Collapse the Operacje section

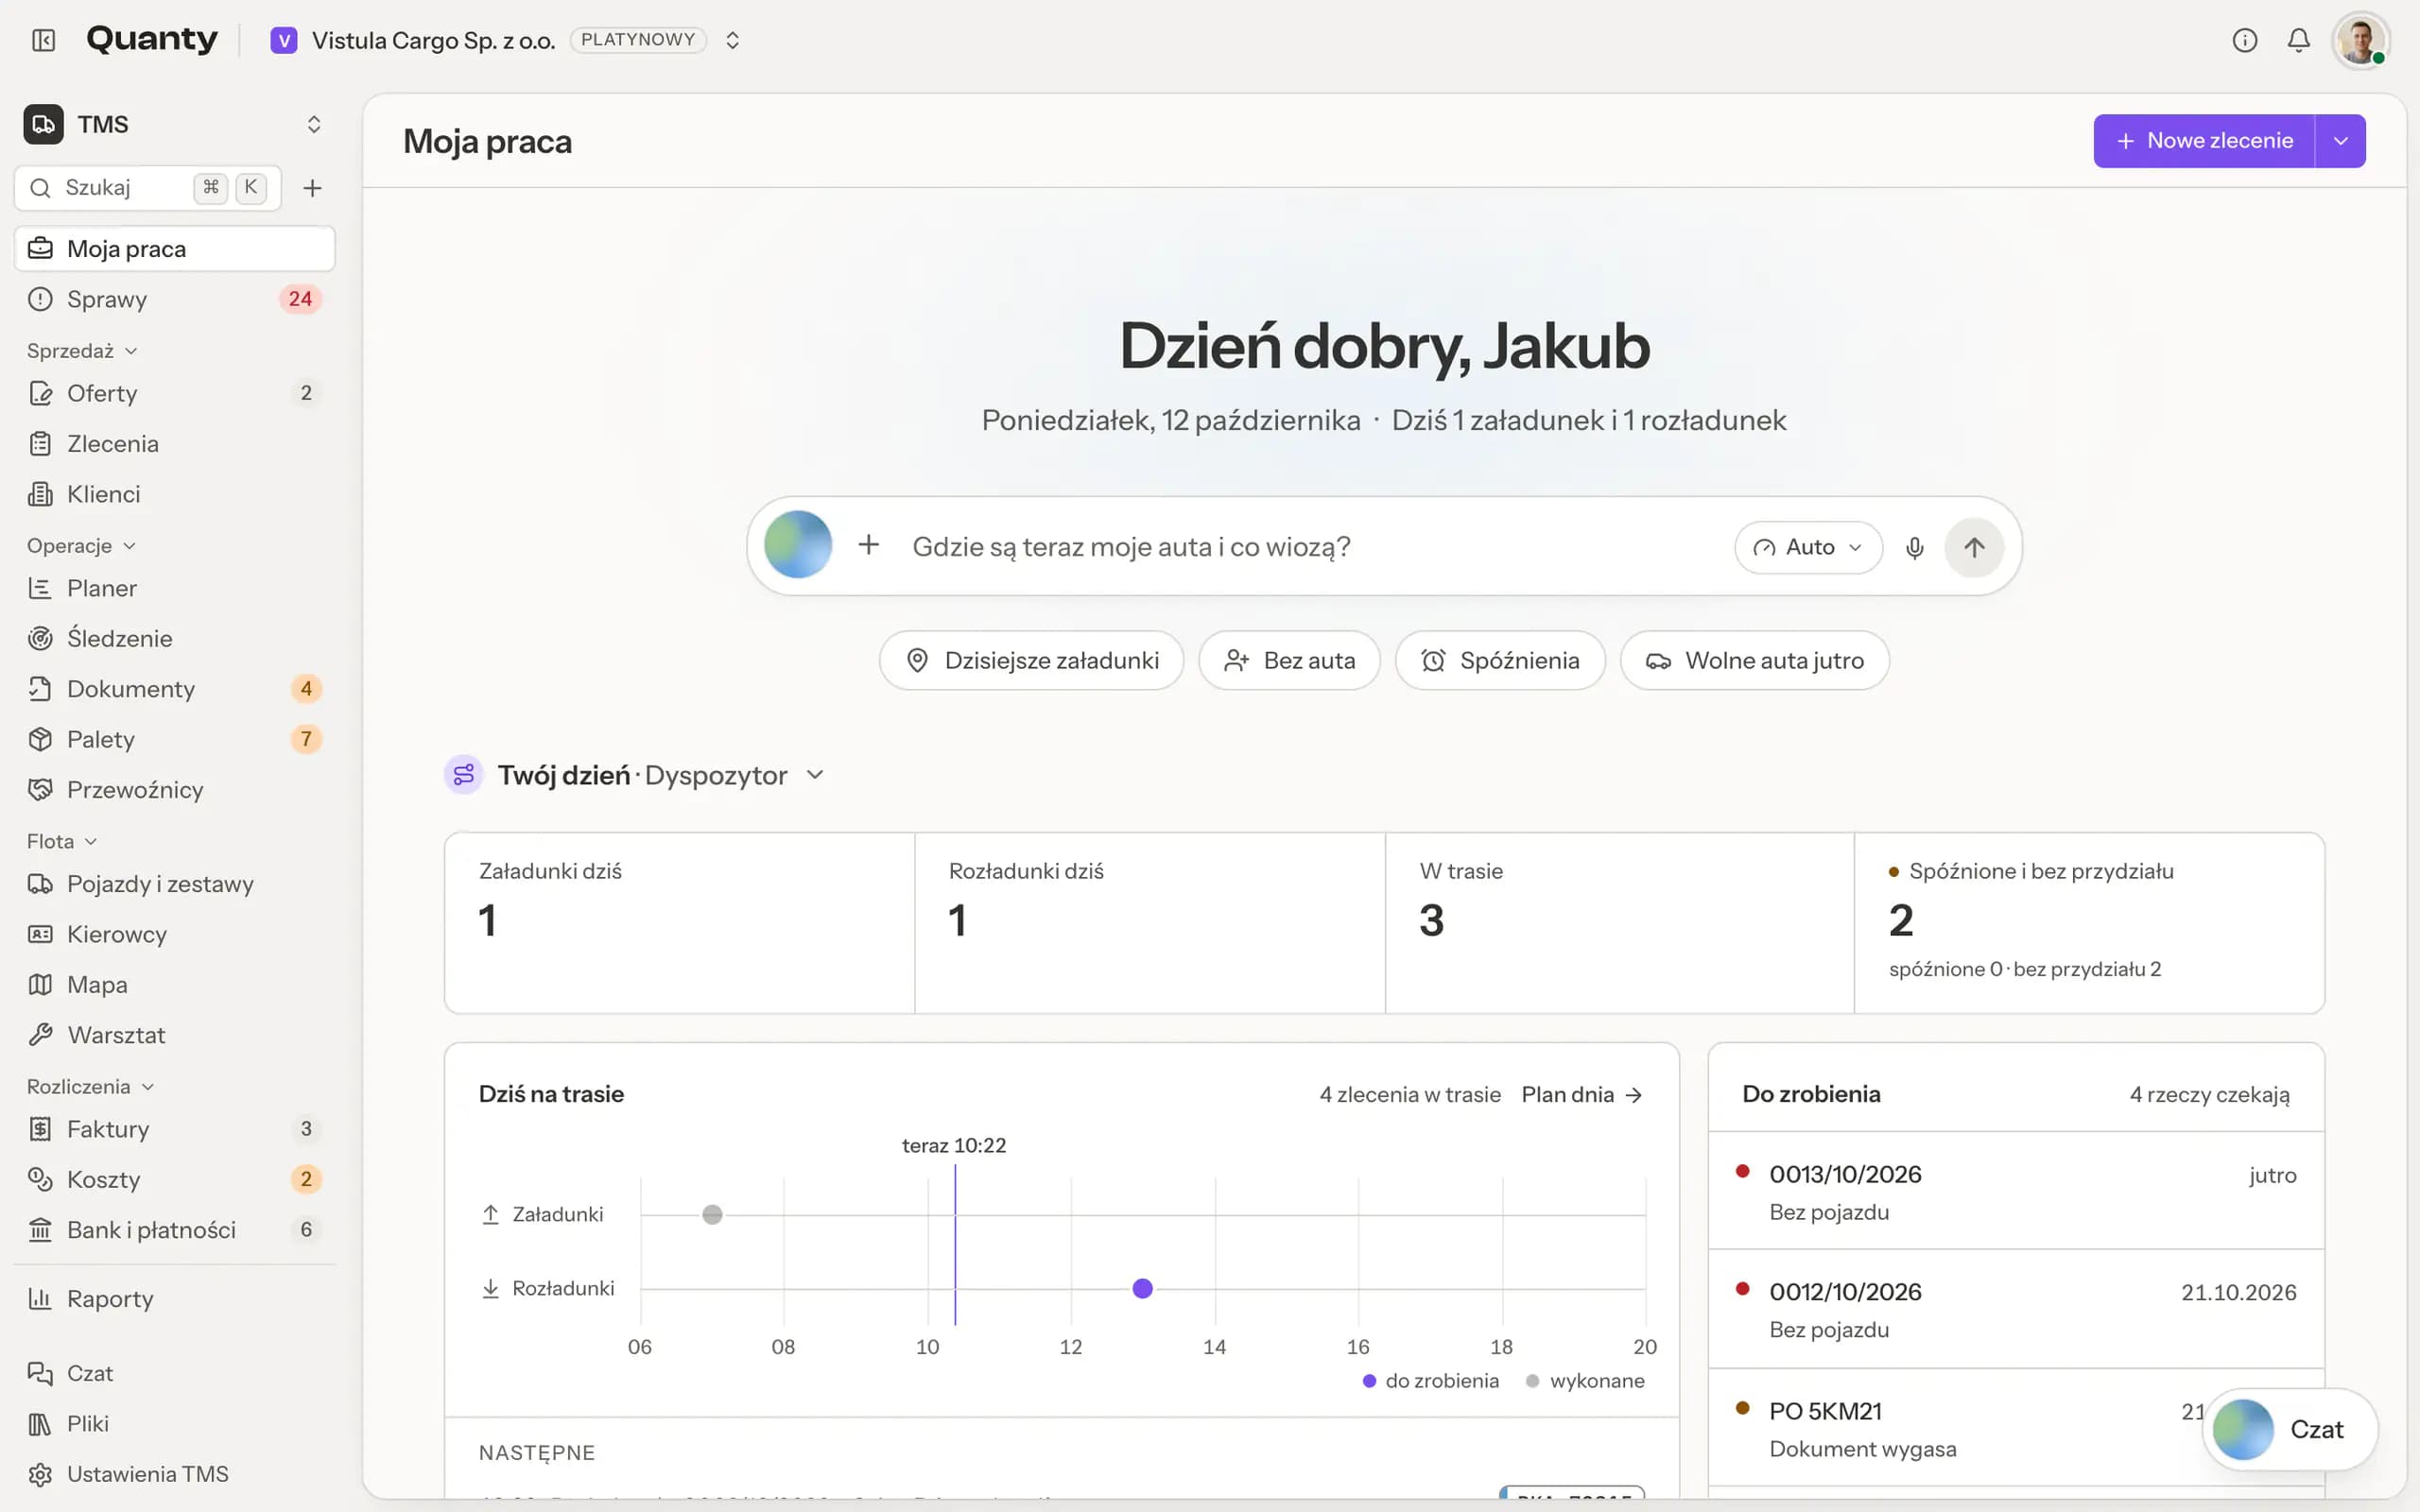click(81, 546)
